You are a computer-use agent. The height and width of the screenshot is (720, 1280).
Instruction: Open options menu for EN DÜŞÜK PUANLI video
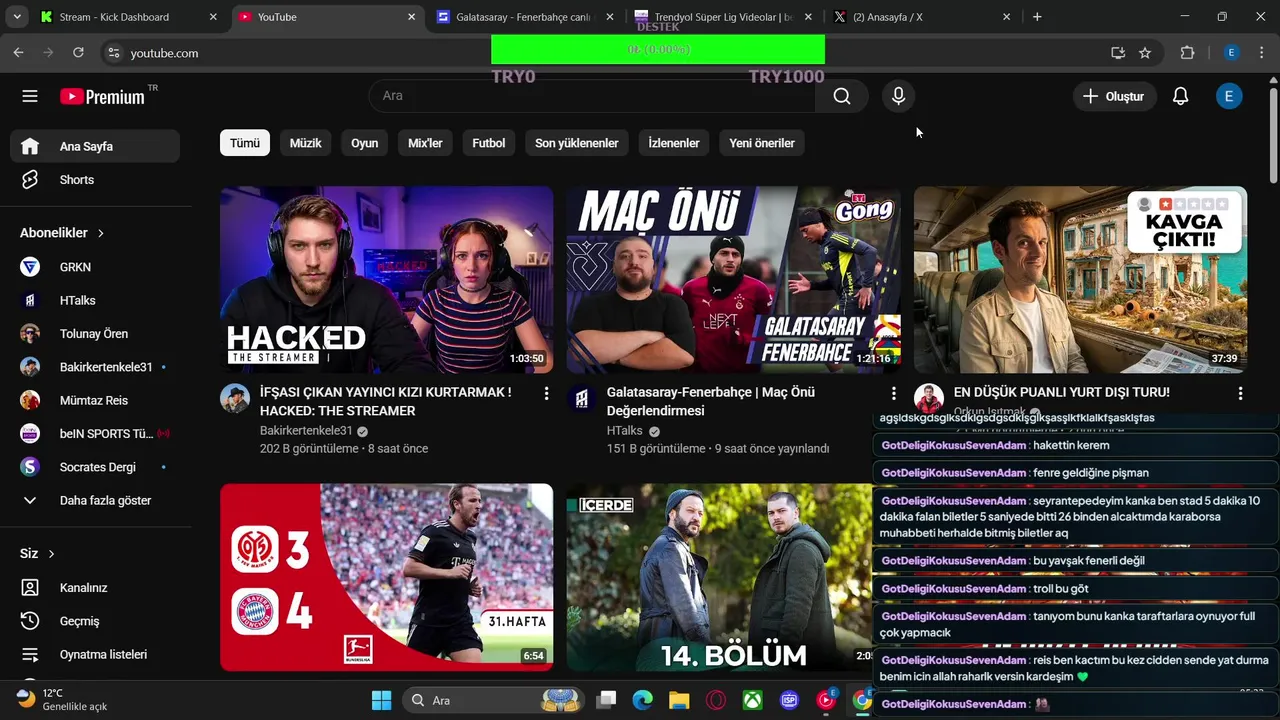(1240, 394)
